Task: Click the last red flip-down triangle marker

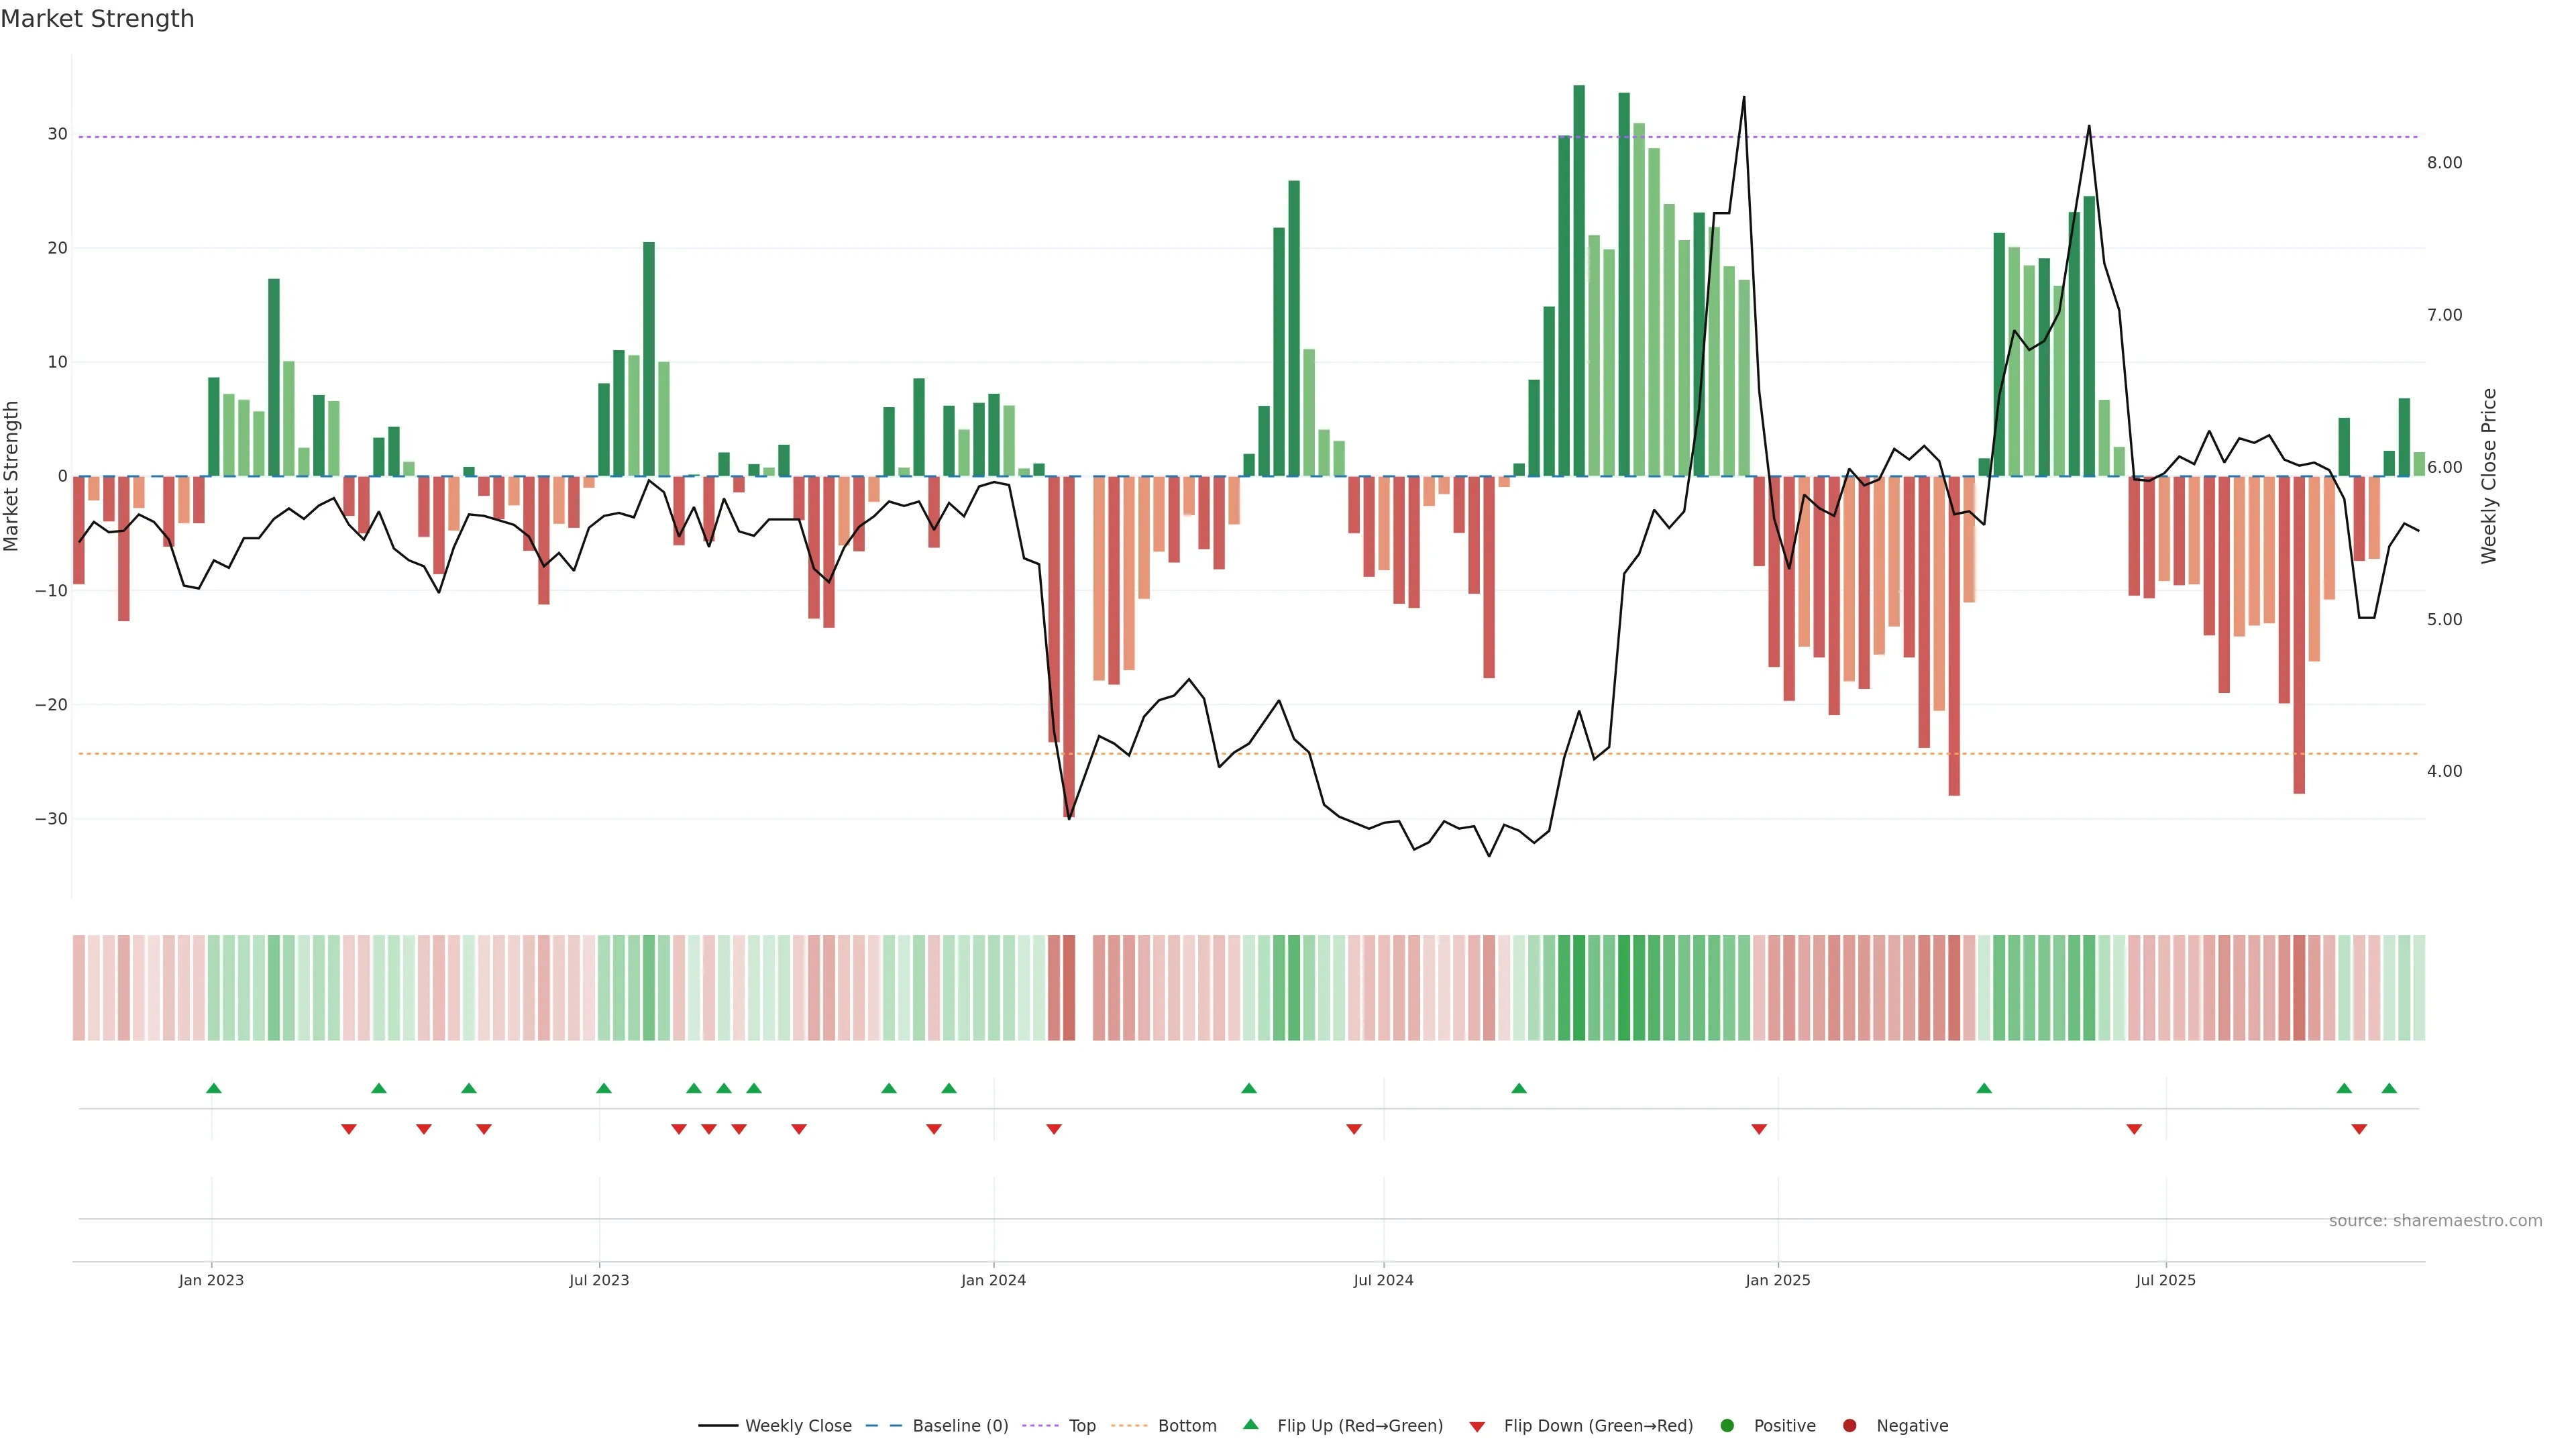Action: [2359, 1129]
